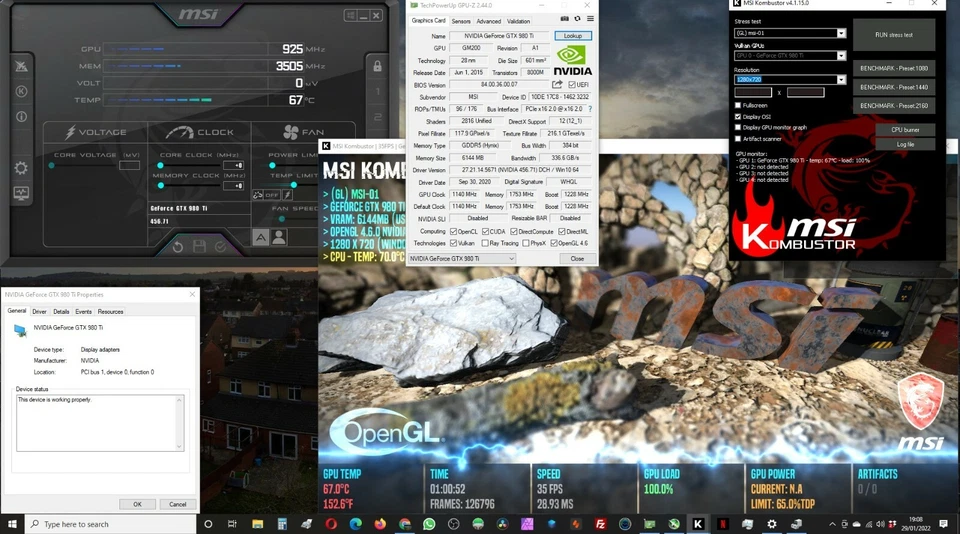Open Driver tab in Properties dialog
The width and height of the screenshot is (960, 534).
coord(39,312)
